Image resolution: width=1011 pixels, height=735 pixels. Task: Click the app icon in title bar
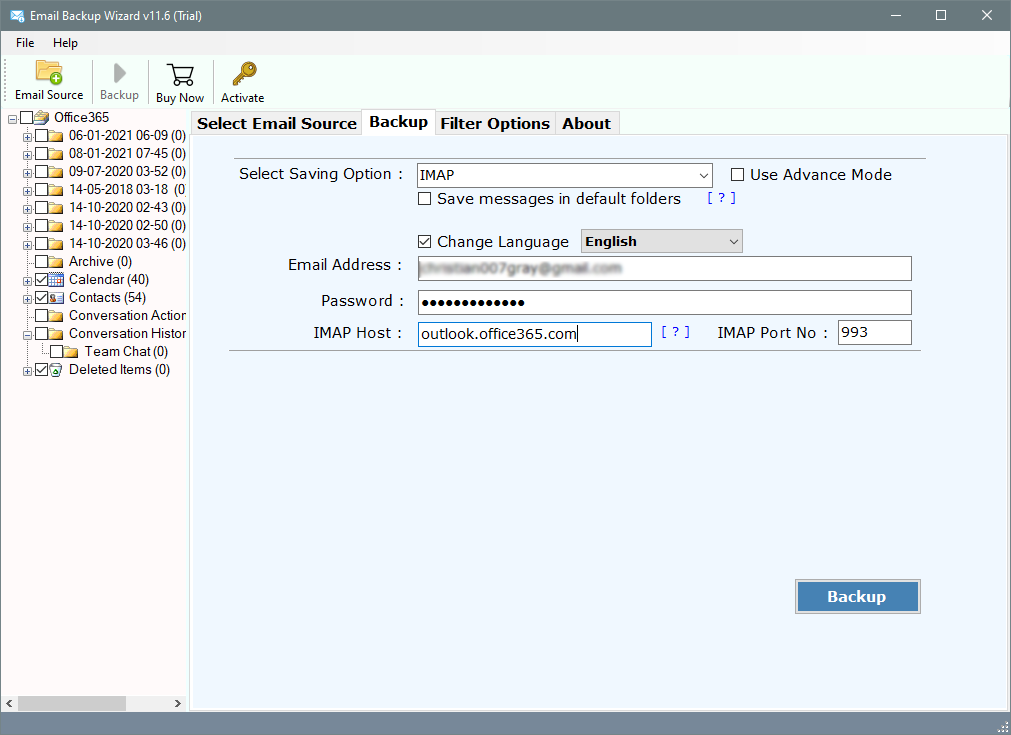pyautogui.click(x=17, y=15)
